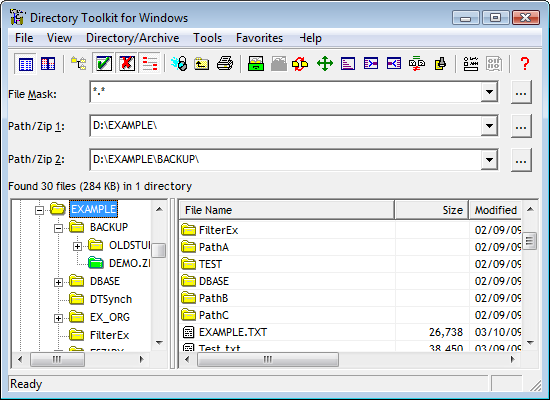
Task: Click the grayed-out drawer toolbar icon
Action: tap(279, 64)
